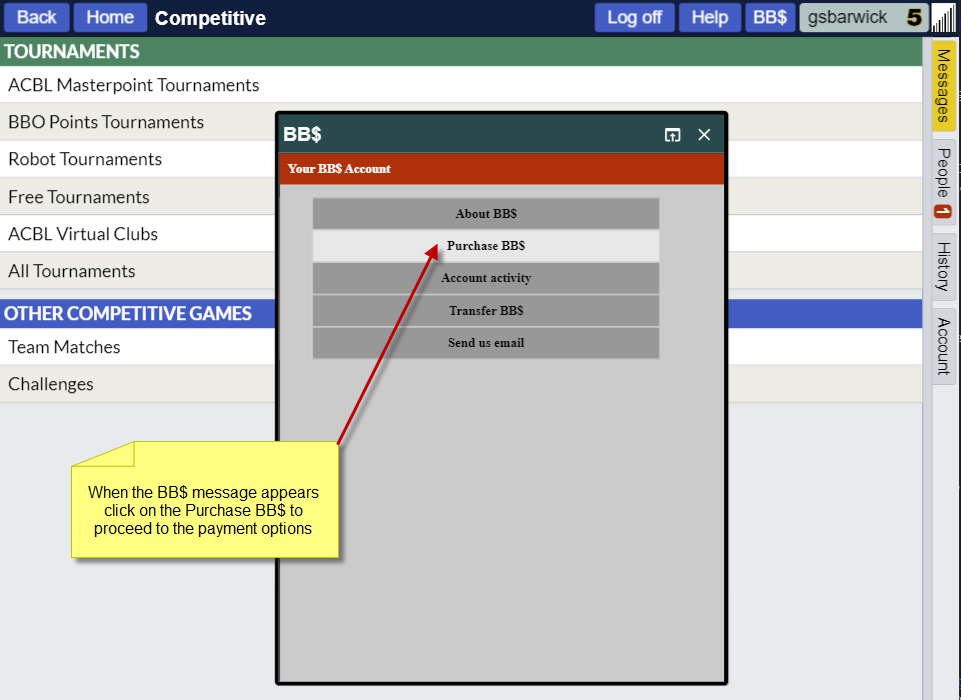Click the Log off button

tap(634, 17)
